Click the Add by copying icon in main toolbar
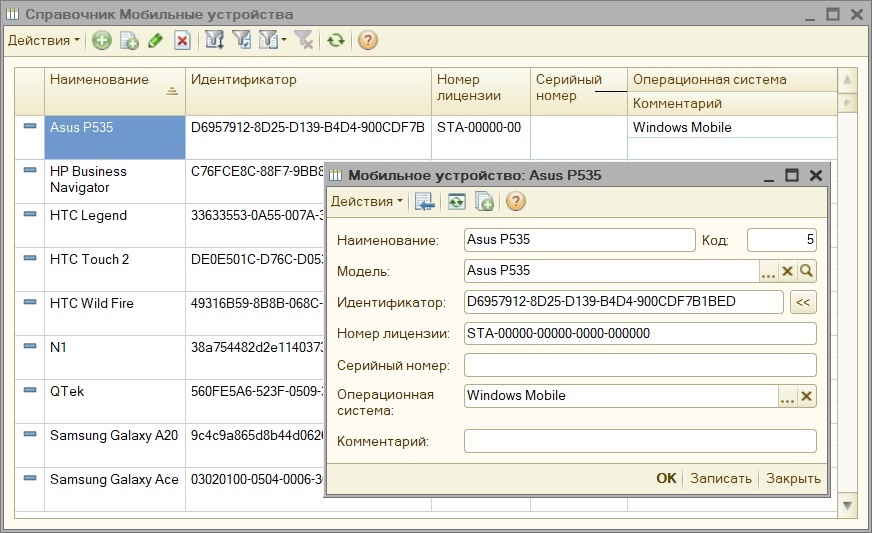 pos(129,40)
